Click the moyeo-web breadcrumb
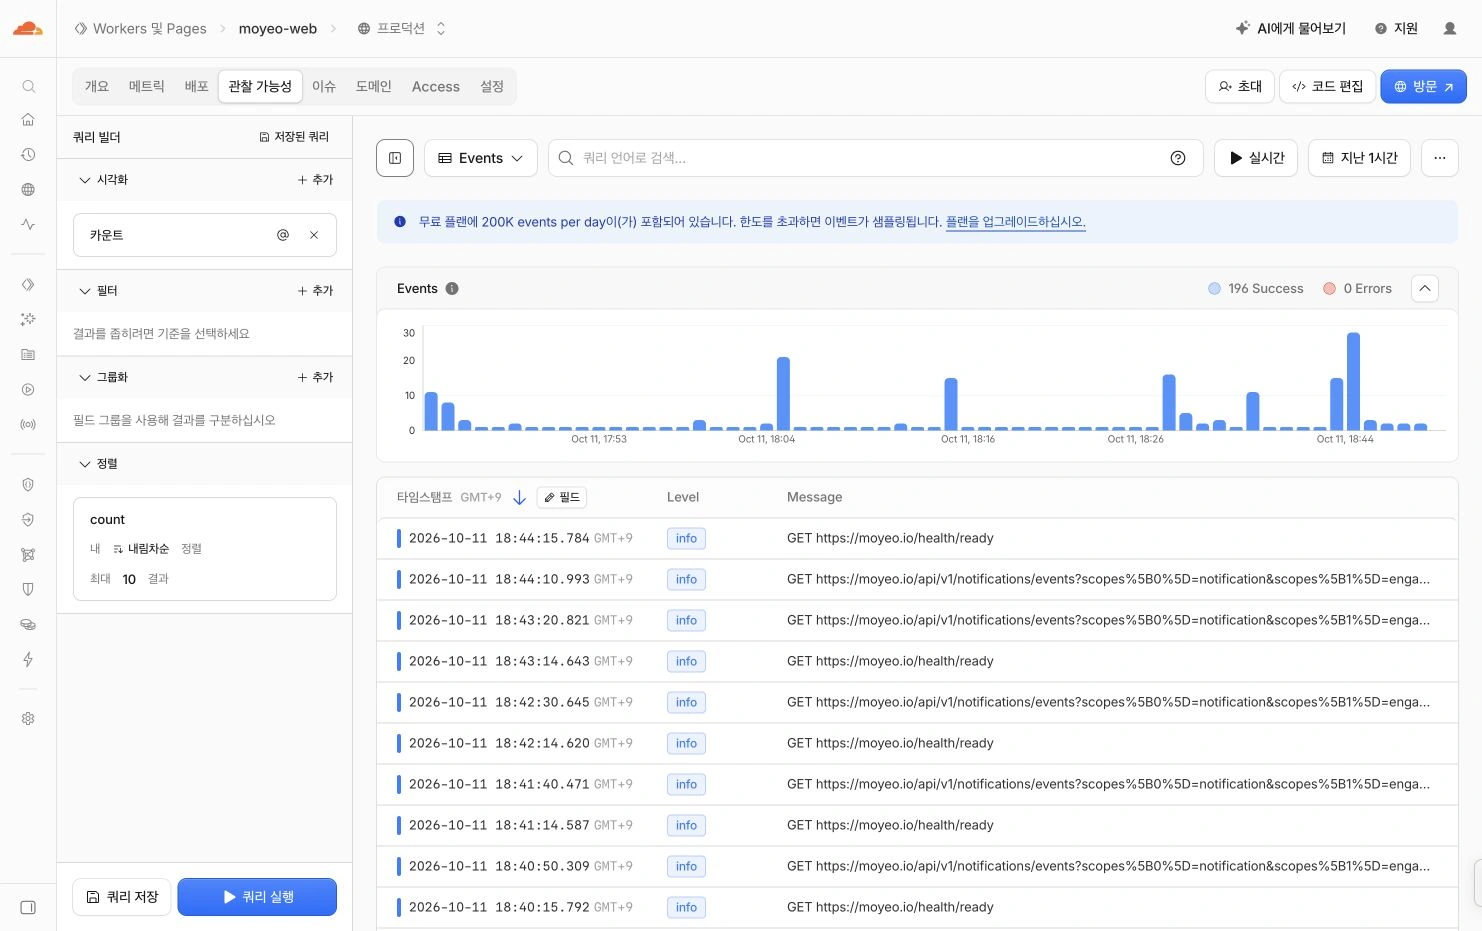The width and height of the screenshot is (1482, 931). (x=278, y=28)
